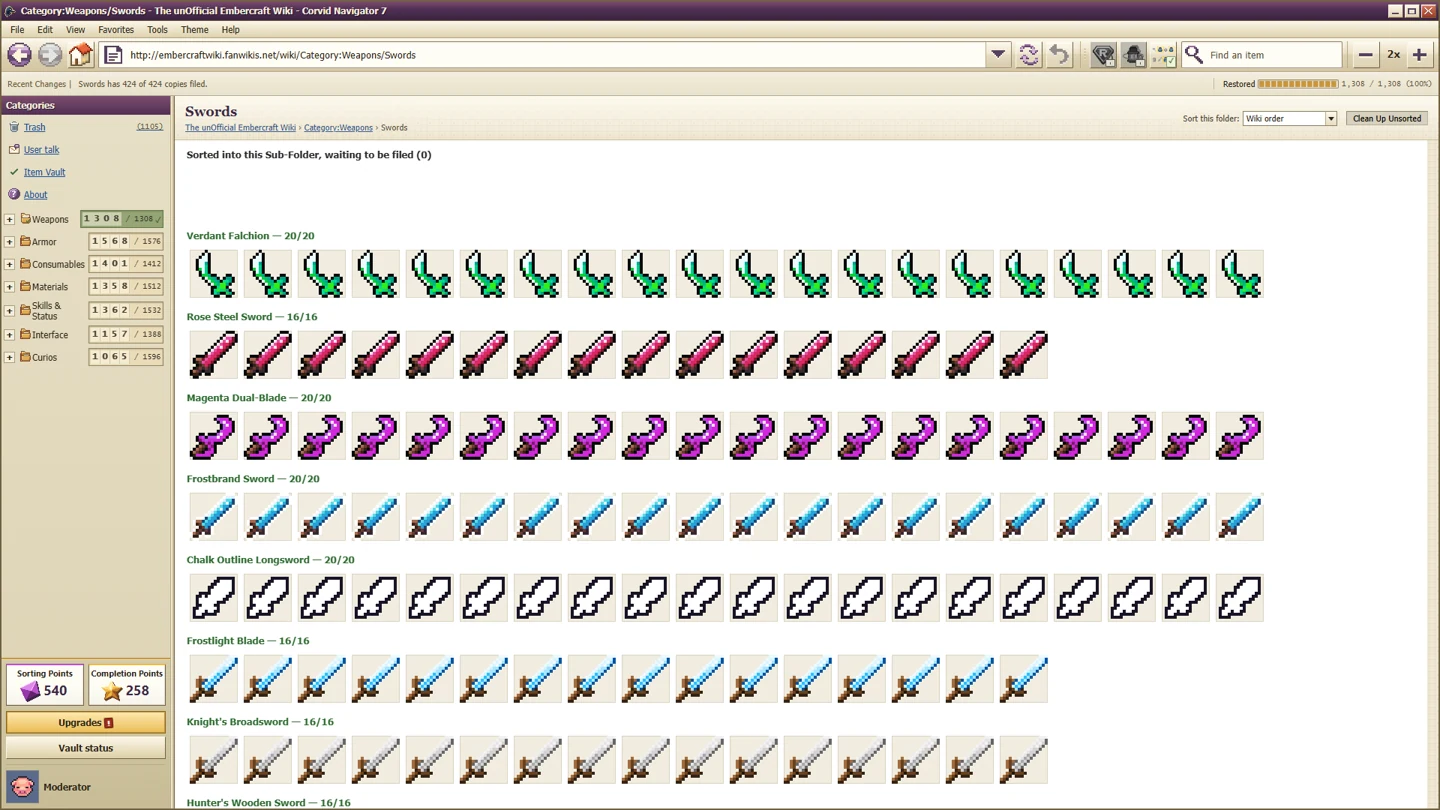
Task: Click the magnifying glass search icon
Action: click(x=1194, y=55)
